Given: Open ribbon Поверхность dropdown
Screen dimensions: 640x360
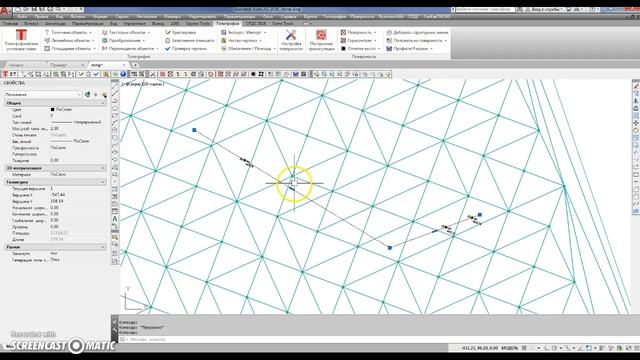Looking at the screenshot, I should click(358, 32).
